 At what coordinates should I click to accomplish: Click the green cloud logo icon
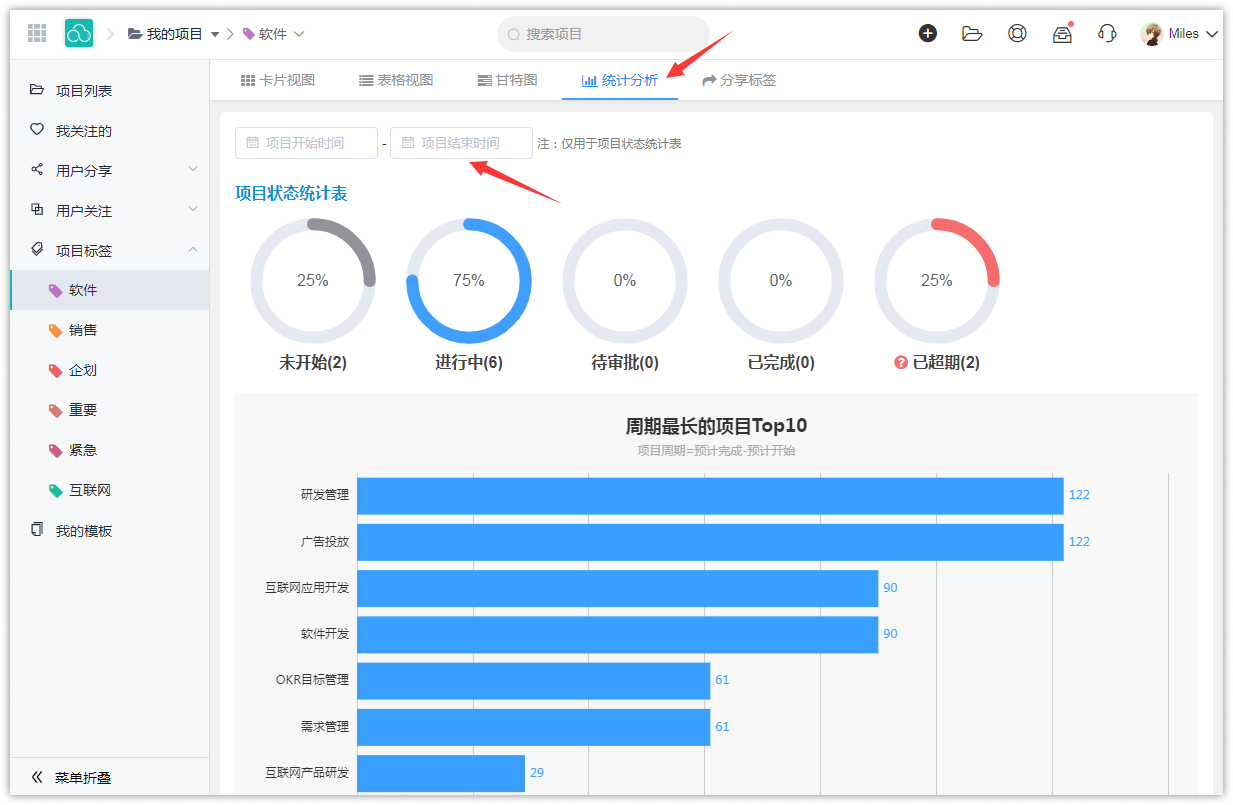click(79, 33)
